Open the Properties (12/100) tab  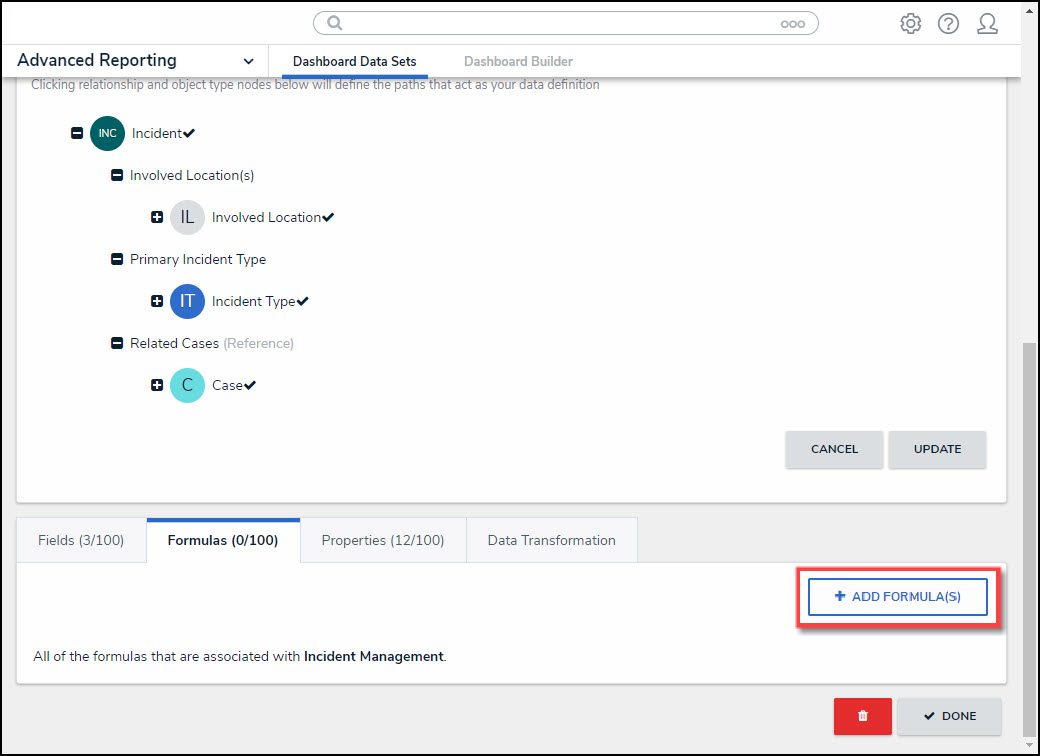point(383,540)
